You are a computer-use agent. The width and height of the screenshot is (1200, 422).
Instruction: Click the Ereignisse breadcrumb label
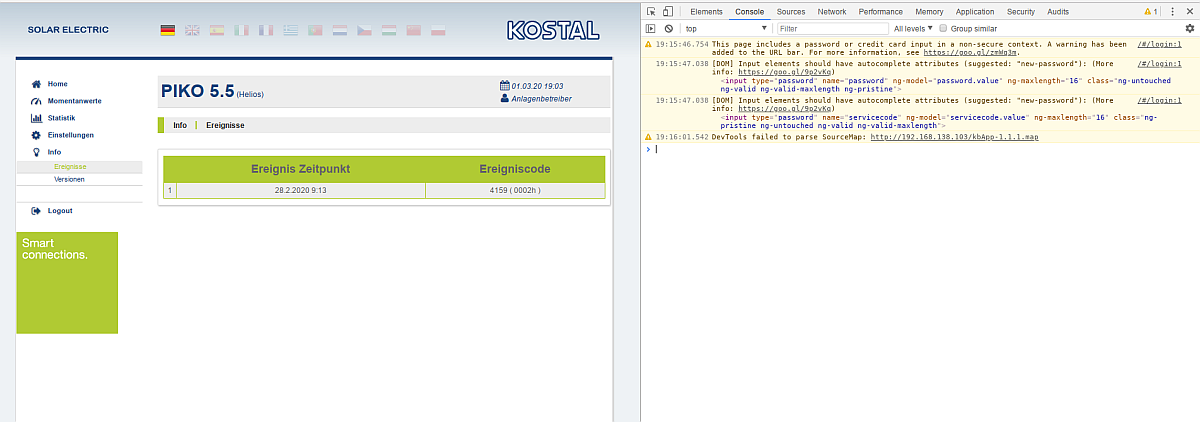point(225,125)
